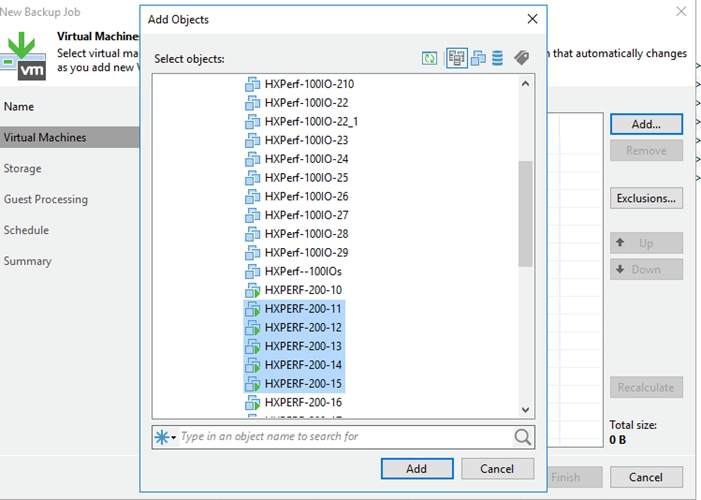Select HXPERF-200-10 label
This screenshot has width=701, height=500.
point(303,290)
